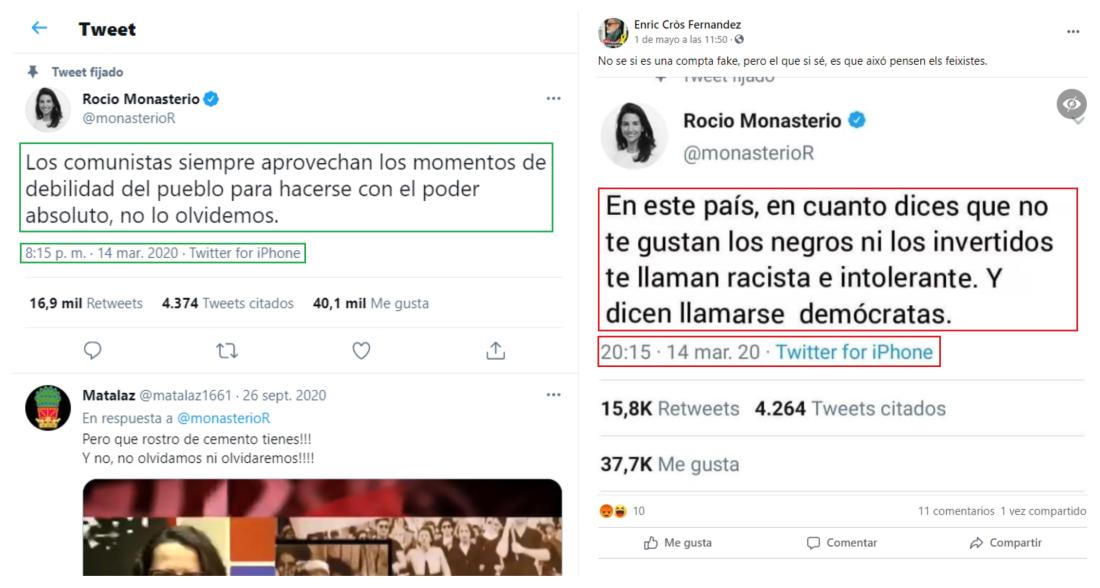Click the Comentar button
The height and width of the screenshot is (588, 1100).
[842, 542]
